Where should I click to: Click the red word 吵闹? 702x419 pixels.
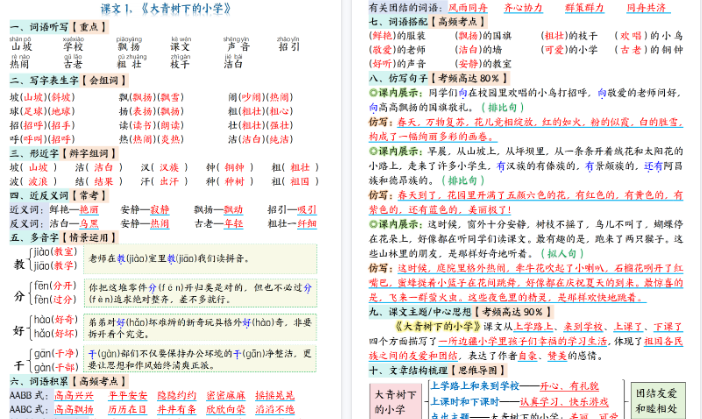coord(251,97)
